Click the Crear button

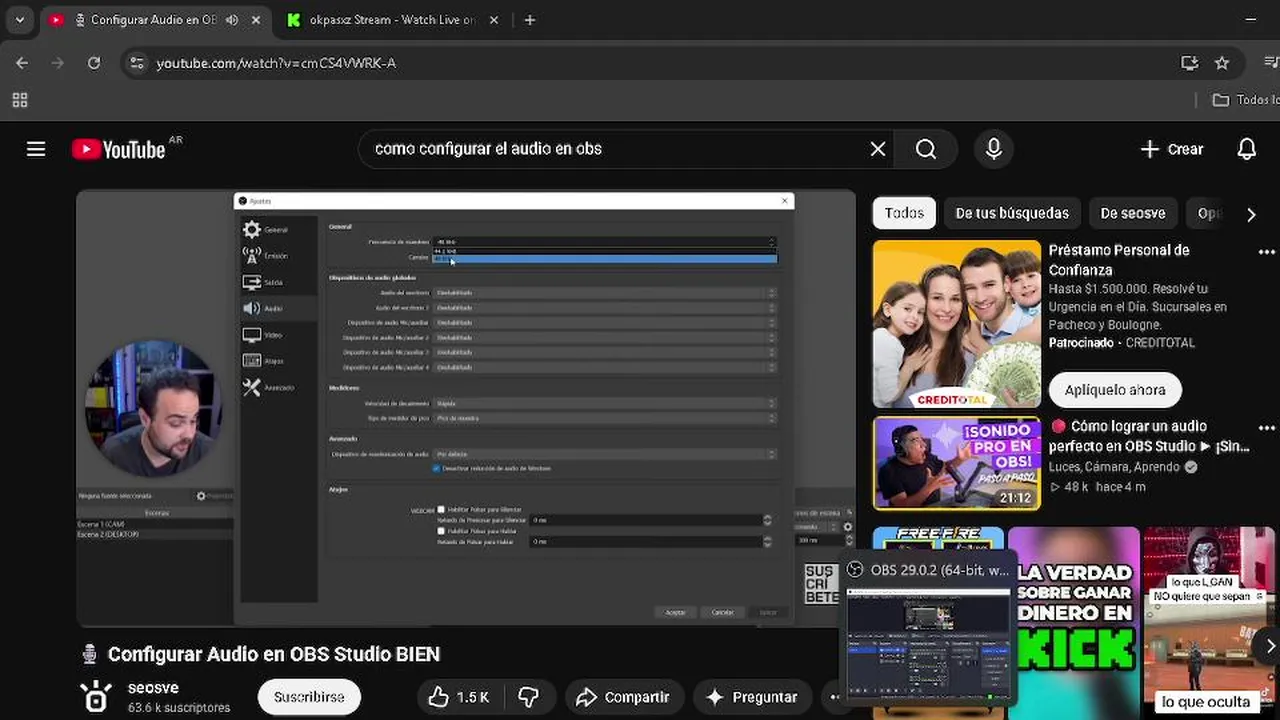[1172, 149]
